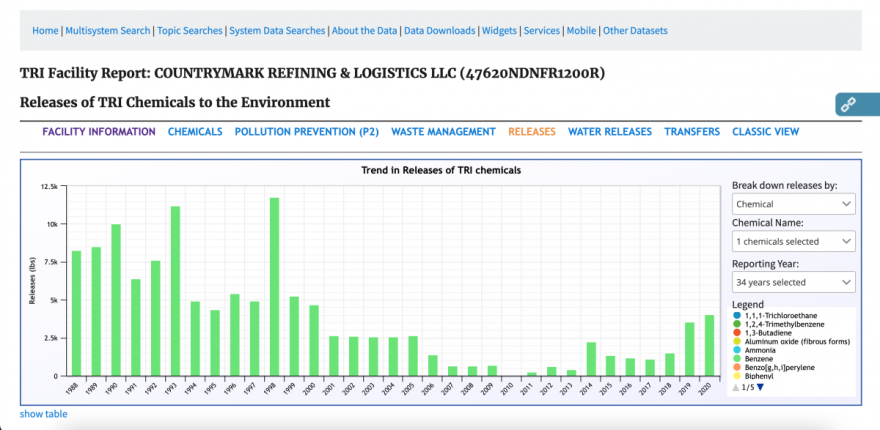The image size is (880, 430).
Task: Switch to Water Releases tab
Action: click(x=609, y=132)
